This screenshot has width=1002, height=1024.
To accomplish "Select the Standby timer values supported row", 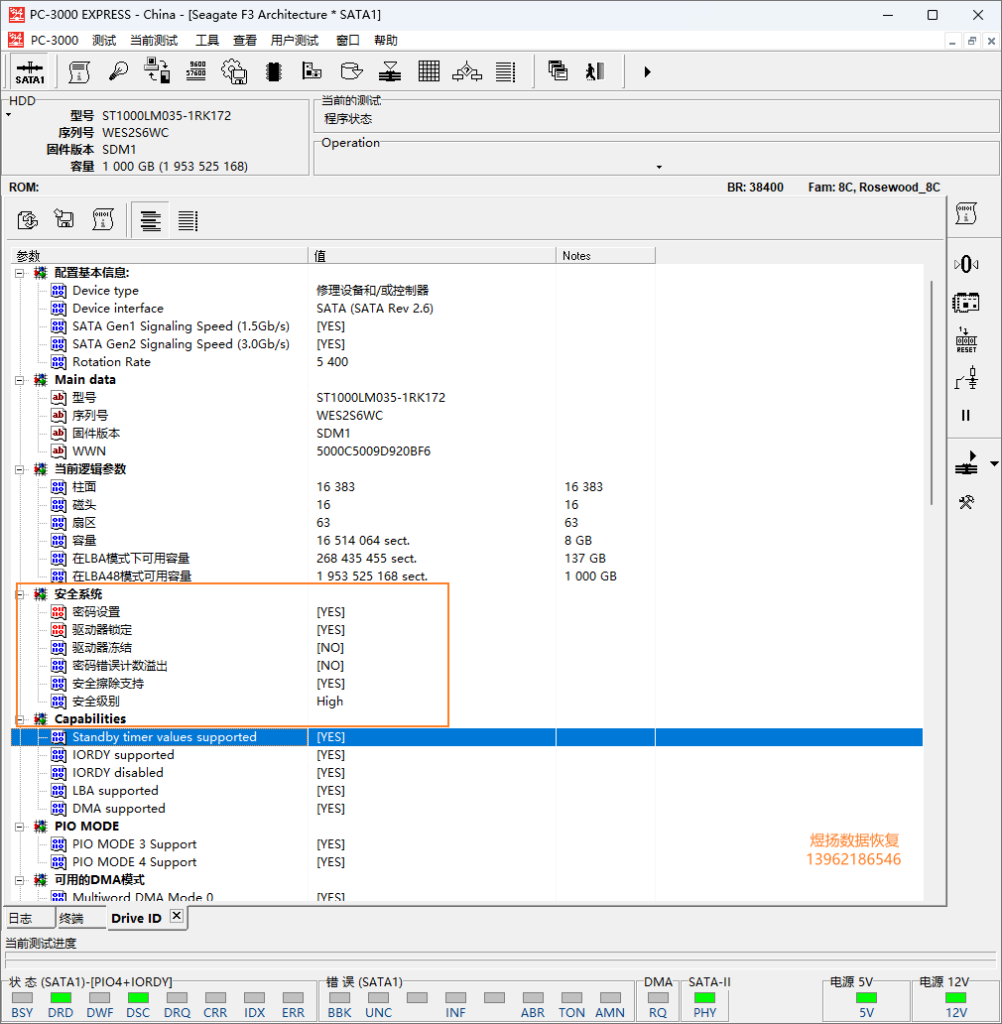I will point(467,737).
